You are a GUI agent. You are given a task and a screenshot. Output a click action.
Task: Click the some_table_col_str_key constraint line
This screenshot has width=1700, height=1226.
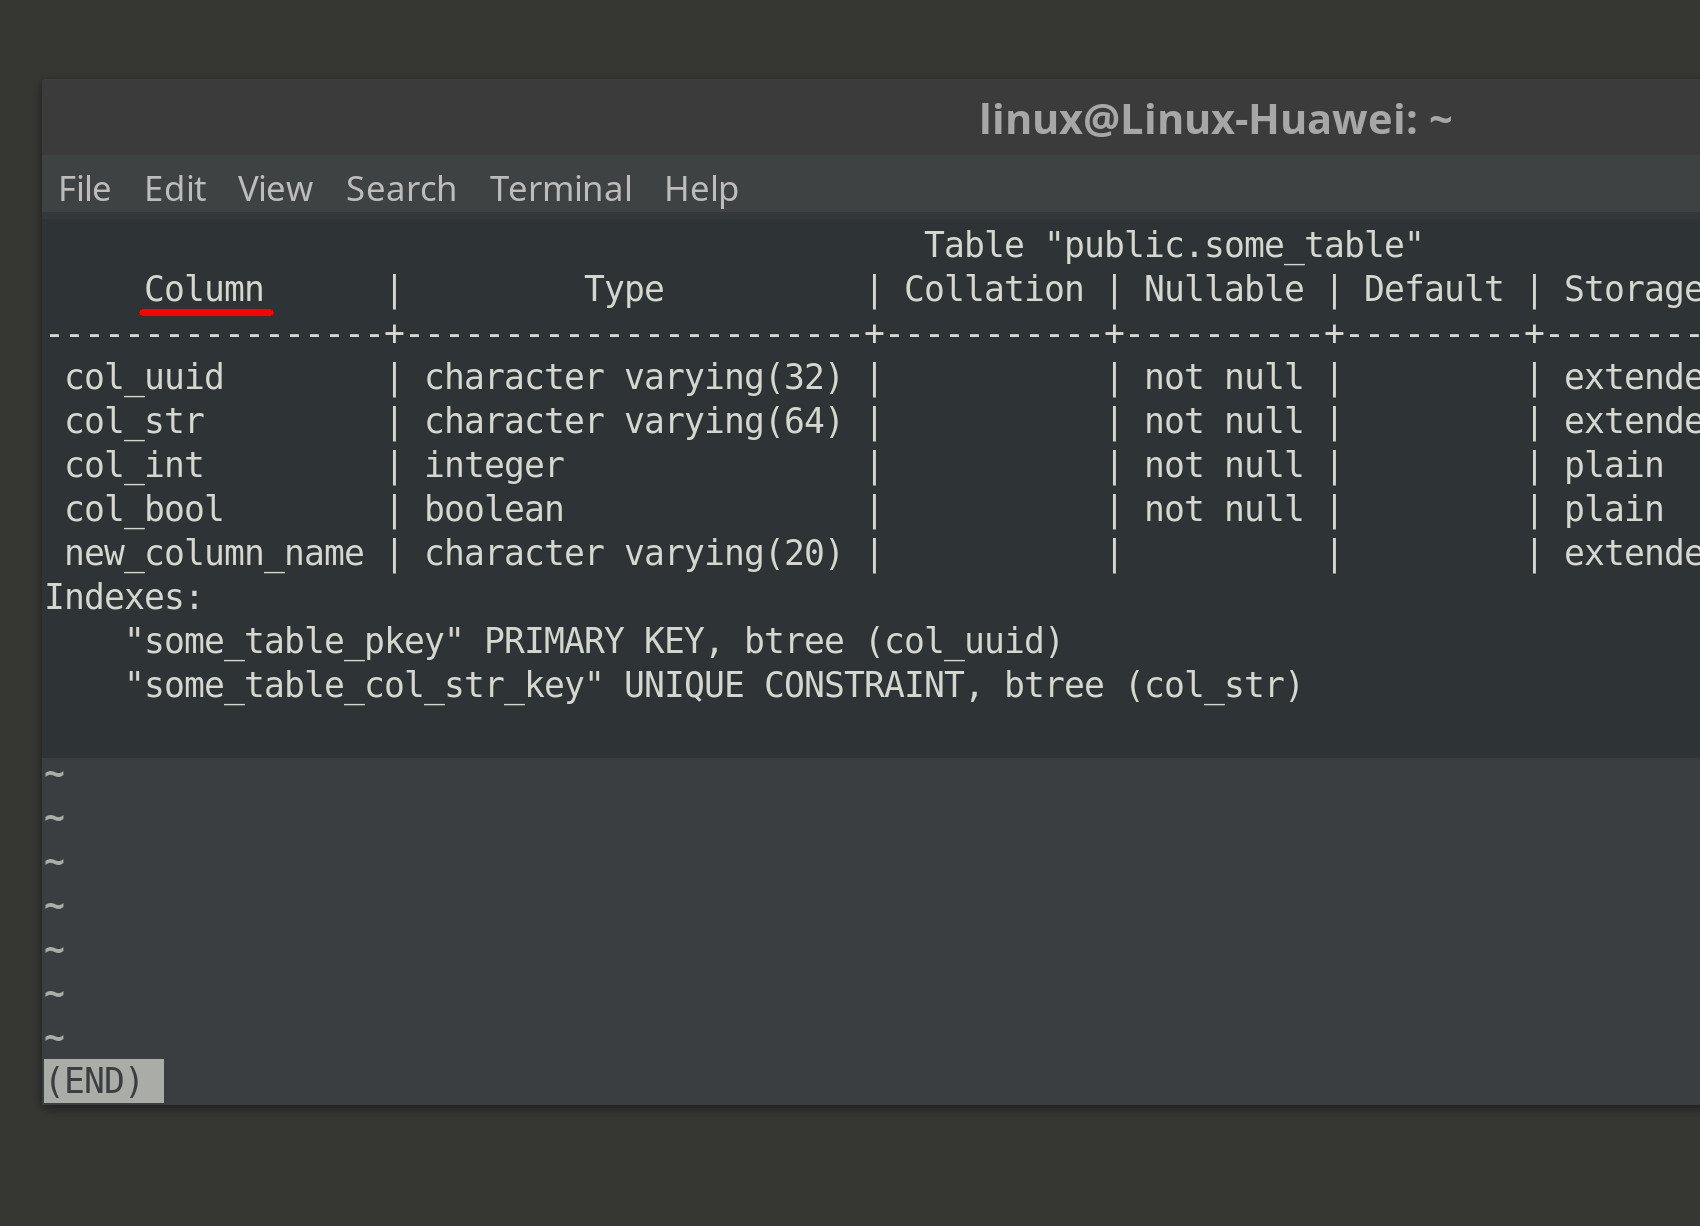coord(713,684)
